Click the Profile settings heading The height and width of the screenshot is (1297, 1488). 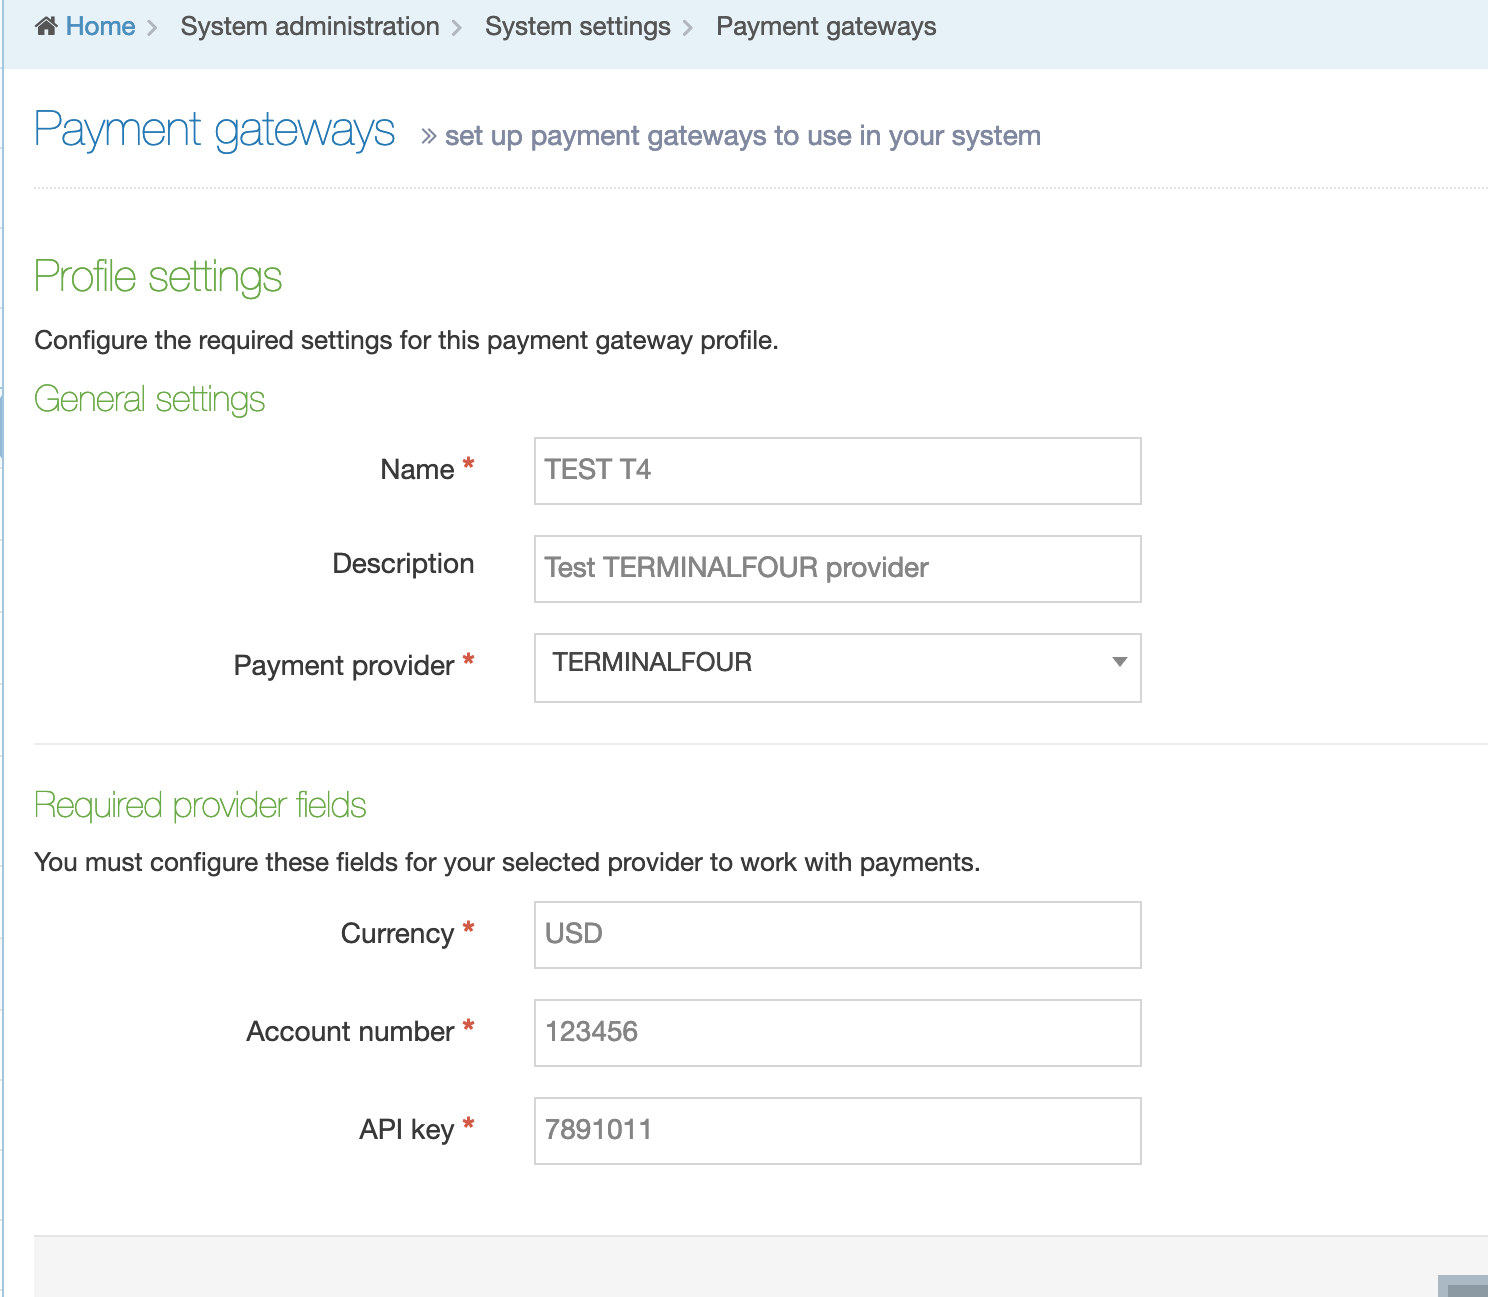[x=158, y=277]
